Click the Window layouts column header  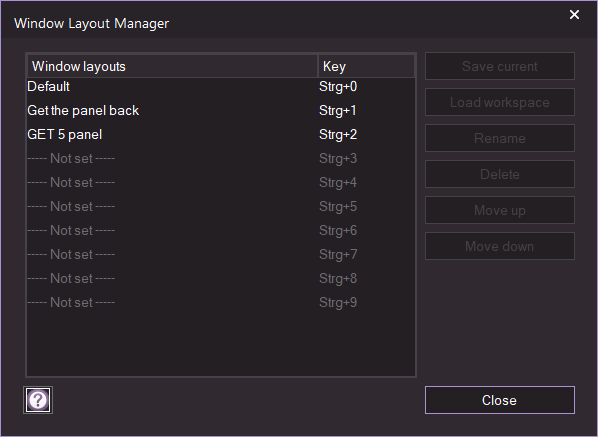click(172, 66)
